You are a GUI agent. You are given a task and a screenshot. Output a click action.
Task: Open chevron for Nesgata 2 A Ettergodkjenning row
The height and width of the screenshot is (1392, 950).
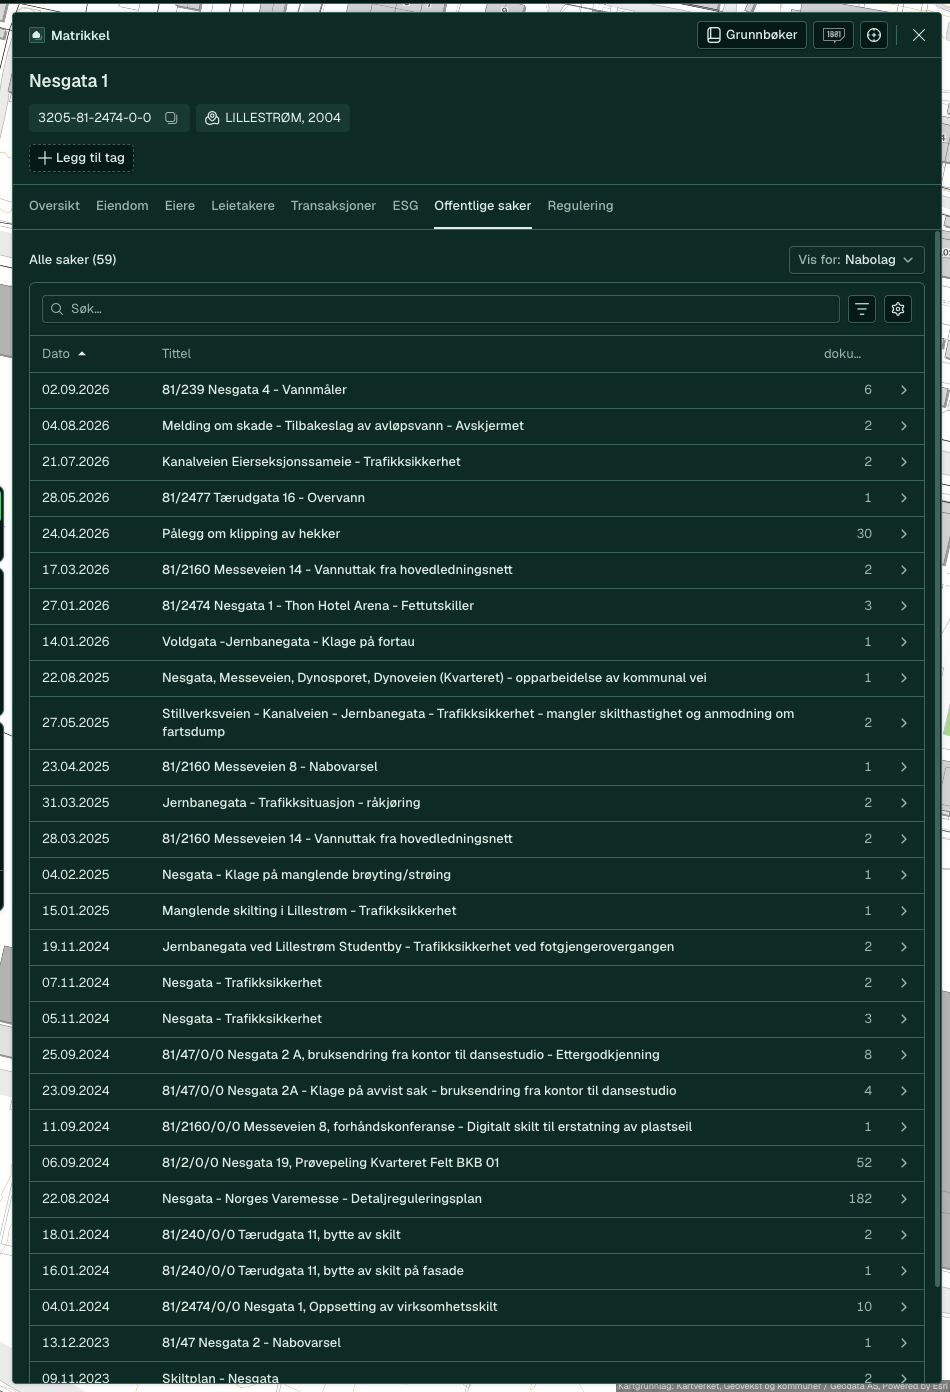903,1055
